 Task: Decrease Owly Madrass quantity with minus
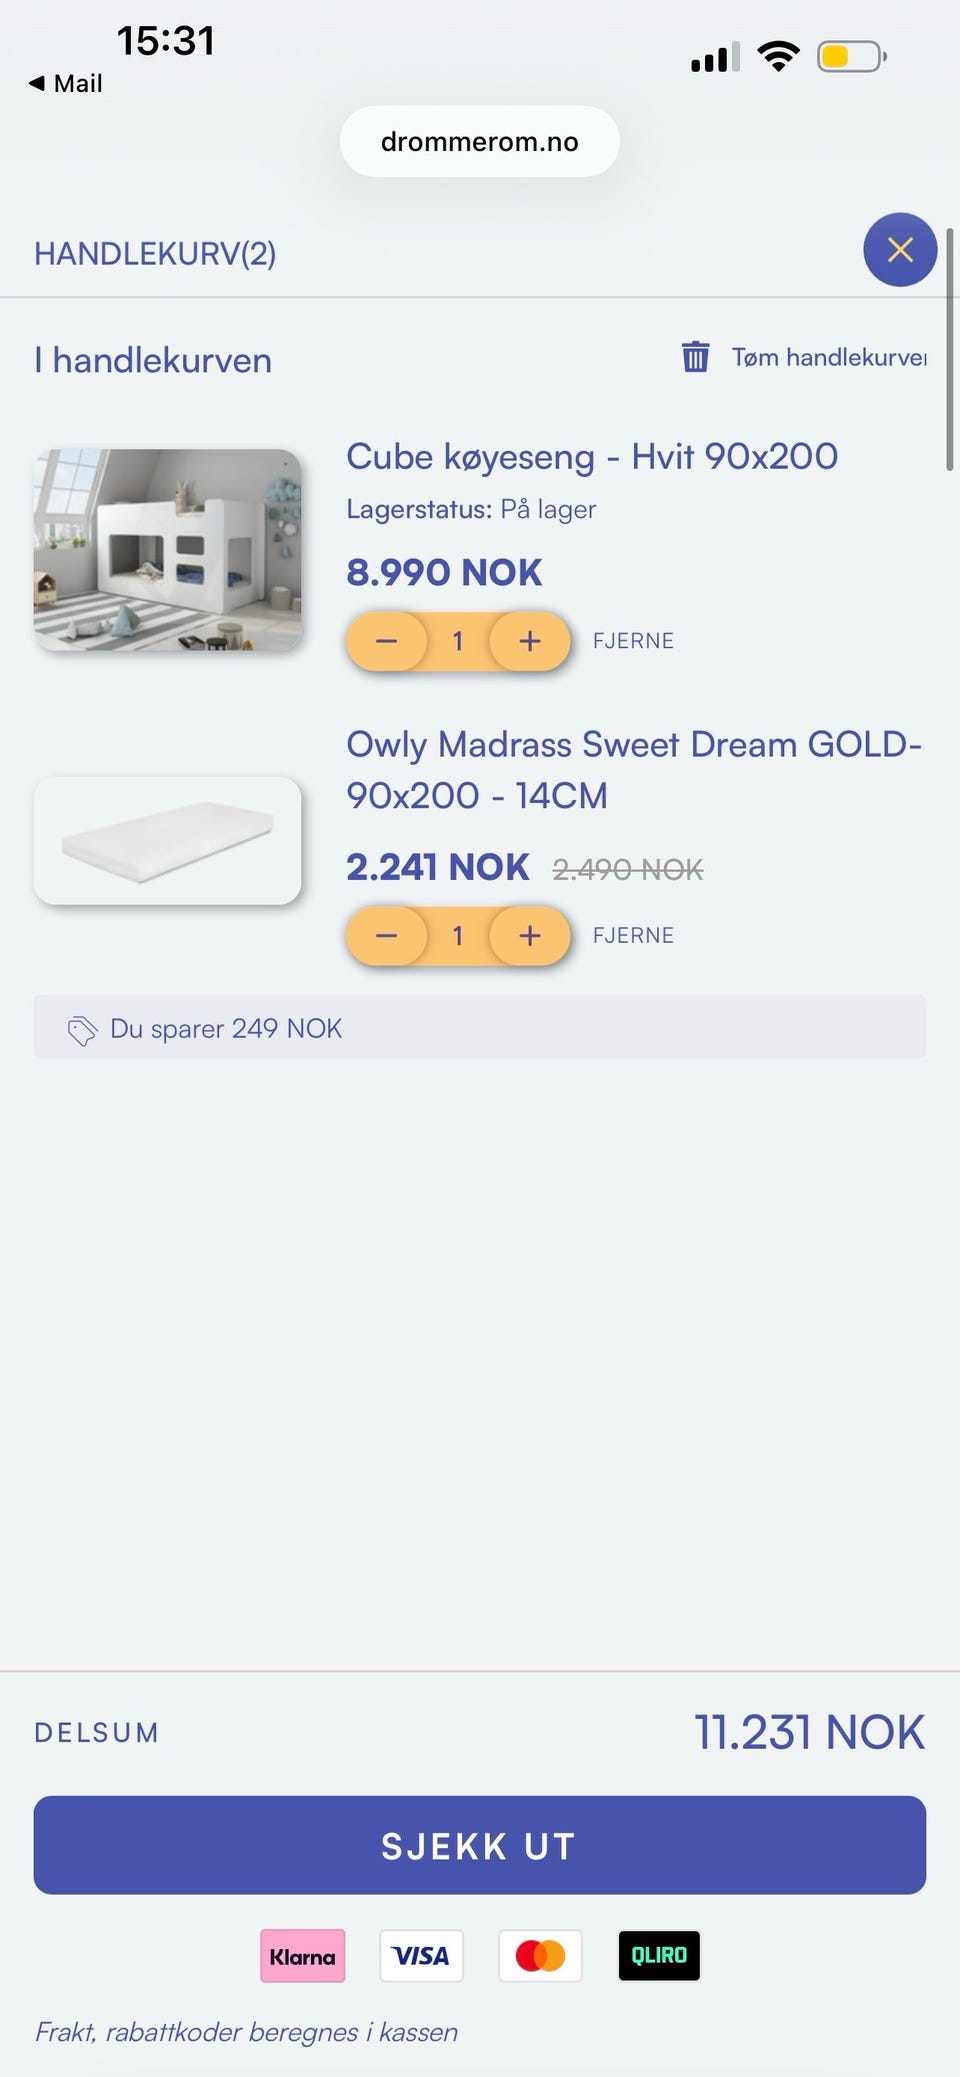(x=387, y=936)
